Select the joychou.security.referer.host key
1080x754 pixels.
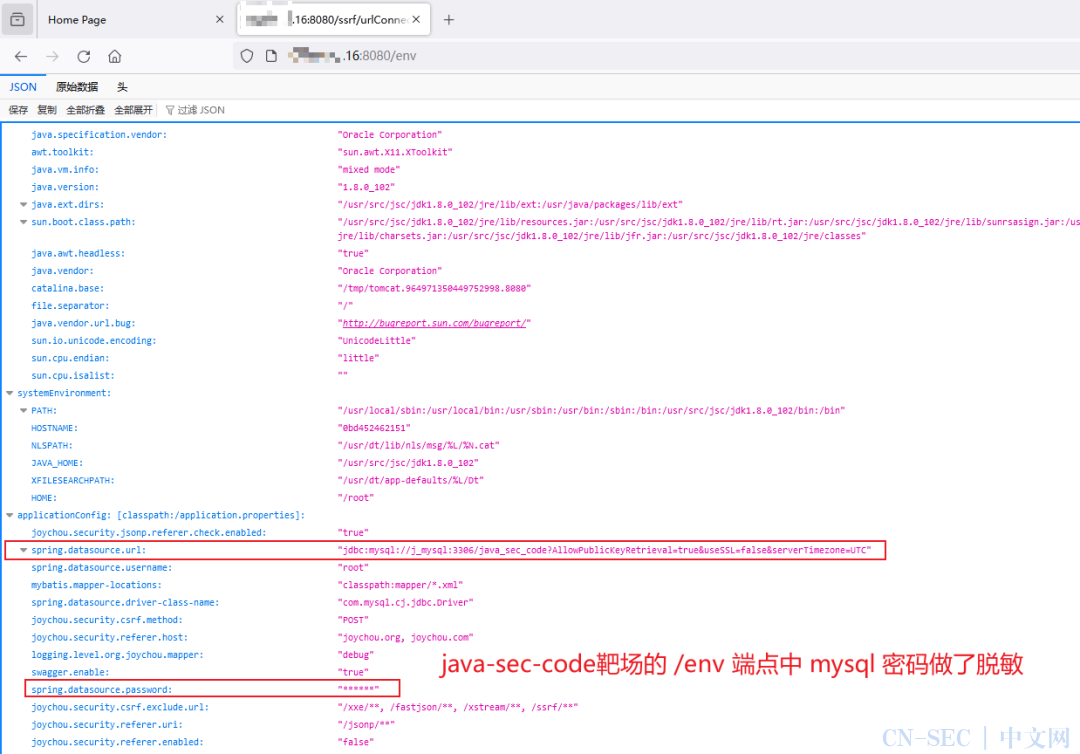pyautogui.click(x=109, y=638)
